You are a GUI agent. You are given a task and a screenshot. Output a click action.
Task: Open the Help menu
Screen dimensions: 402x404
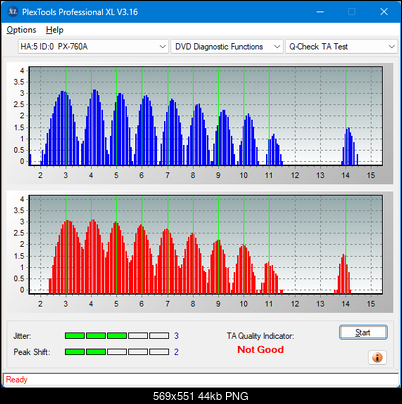tap(54, 30)
